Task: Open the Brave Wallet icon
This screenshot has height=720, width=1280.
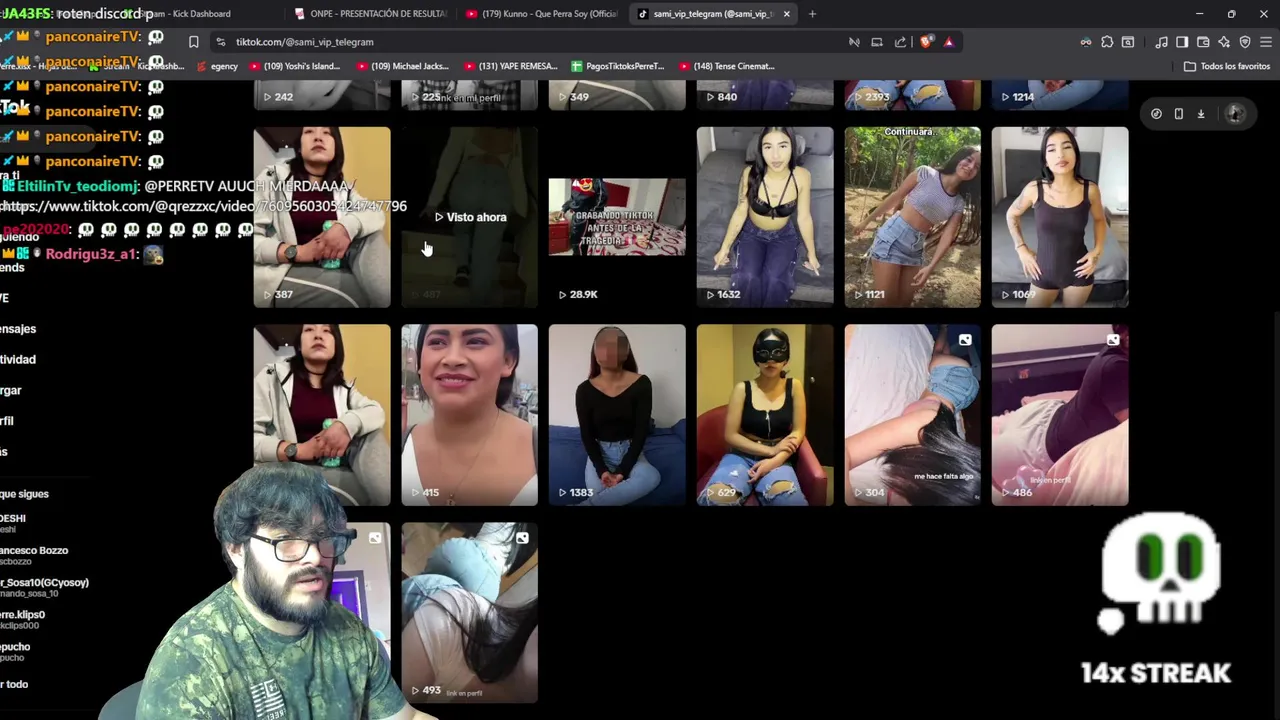Action: point(1203,42)
